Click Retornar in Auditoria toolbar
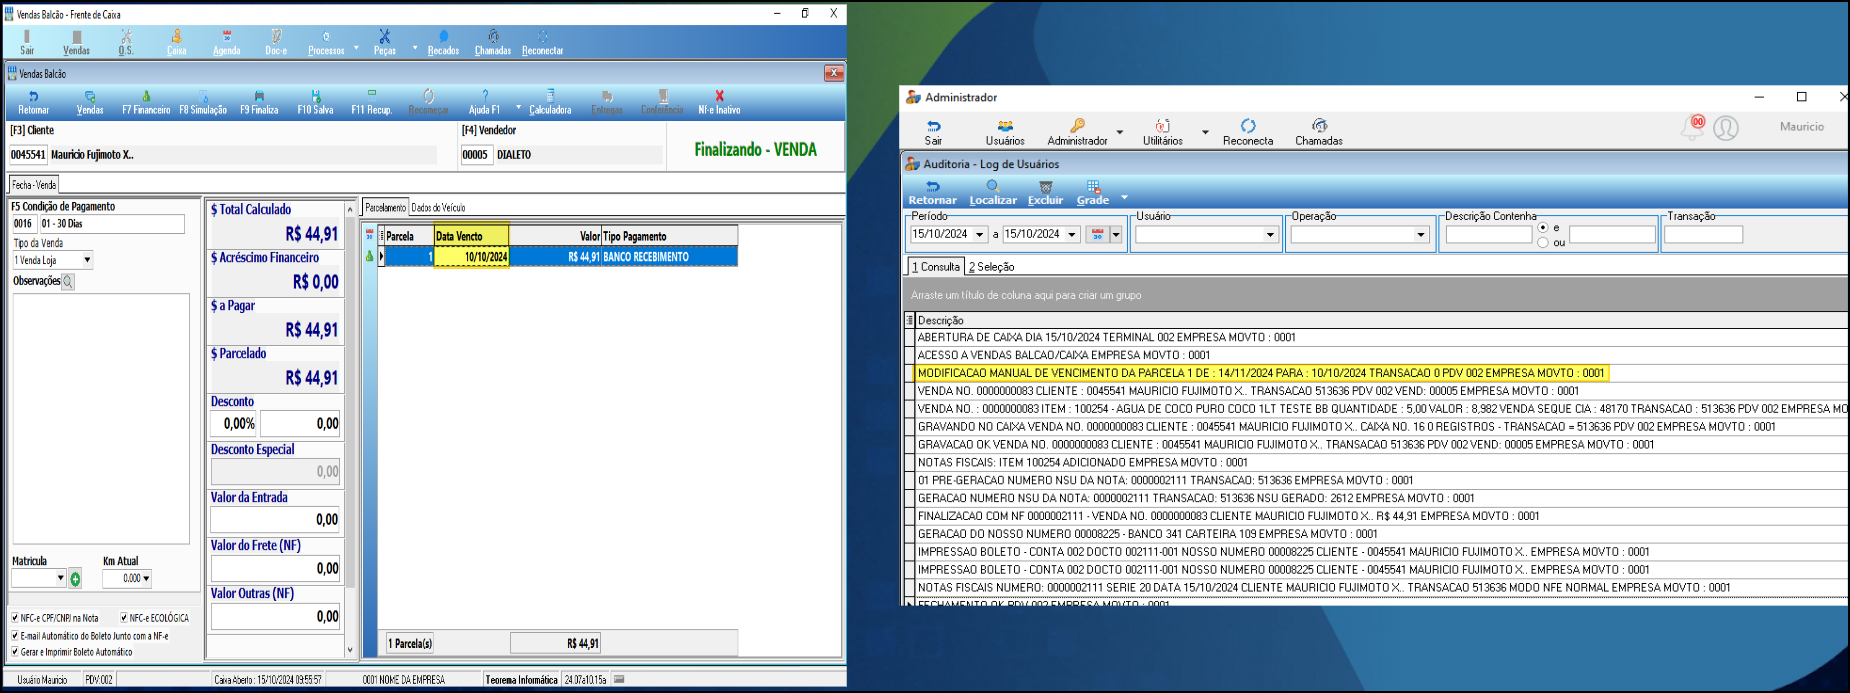Image resolution: width=1850 pixels, height=693 pixels. 932,193
